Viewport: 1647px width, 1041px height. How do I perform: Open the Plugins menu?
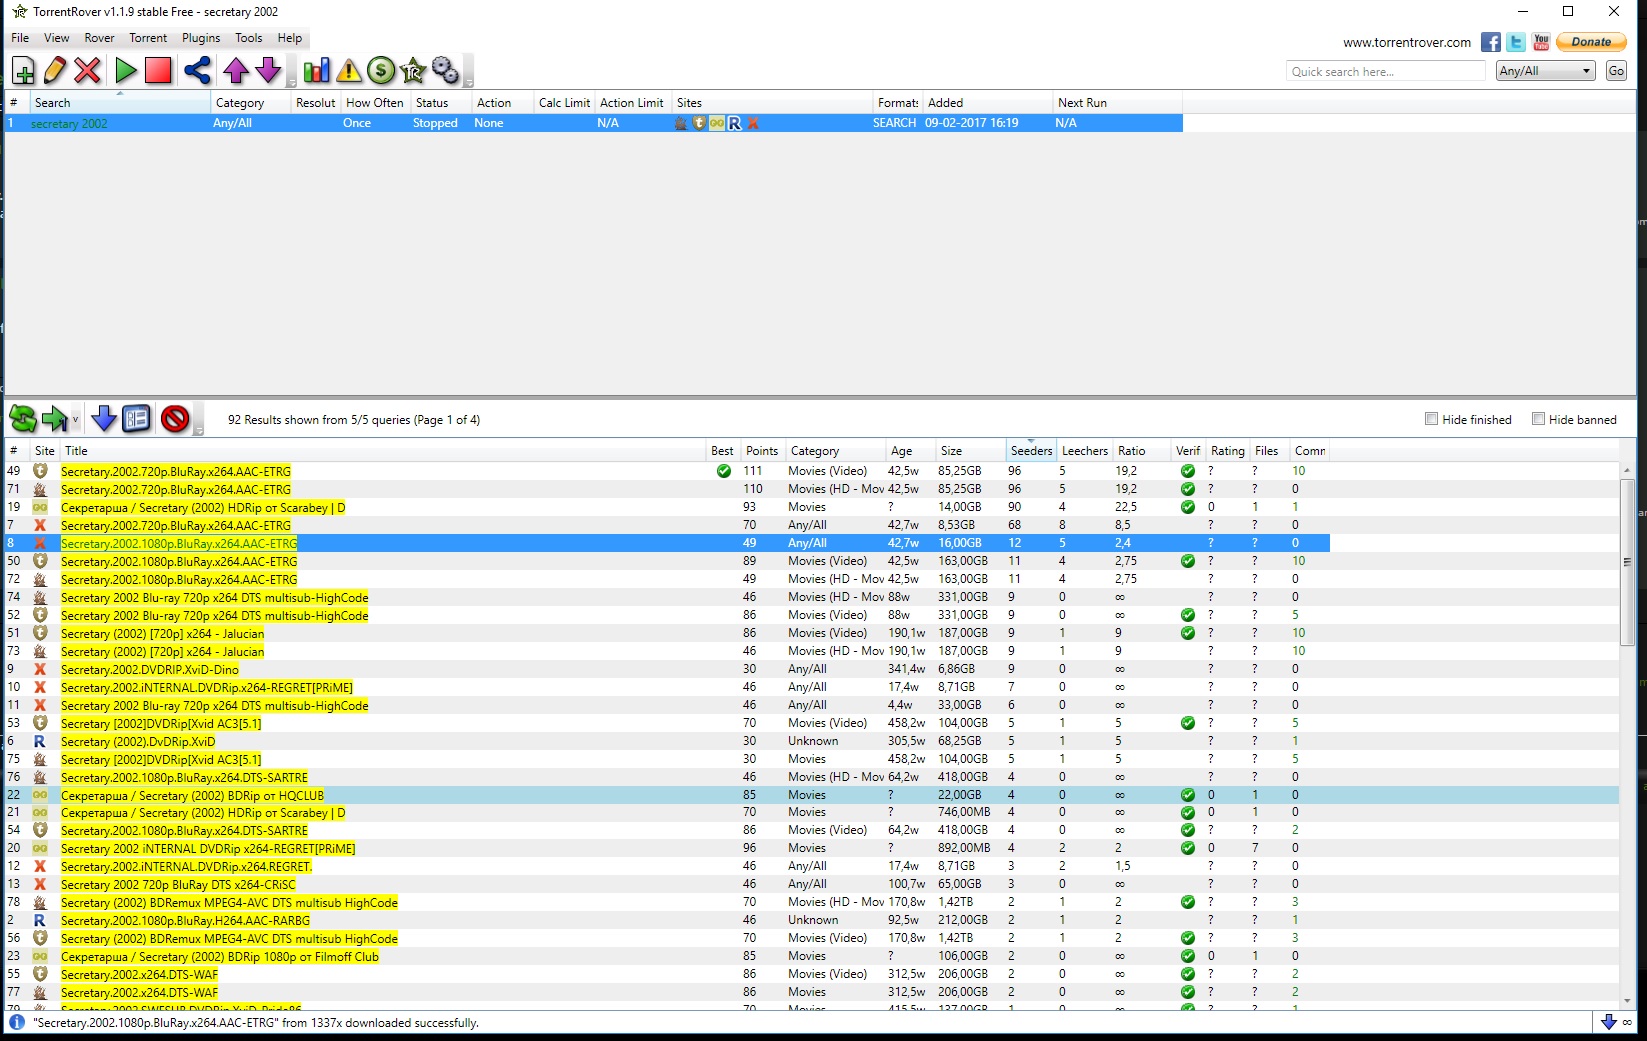[x=201, y=38]
